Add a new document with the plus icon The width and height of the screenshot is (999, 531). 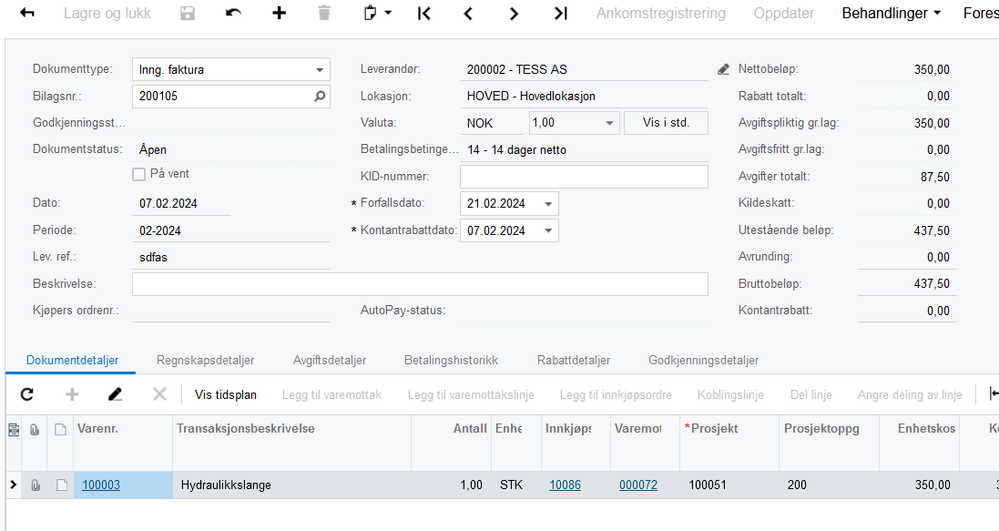[279, 13]
